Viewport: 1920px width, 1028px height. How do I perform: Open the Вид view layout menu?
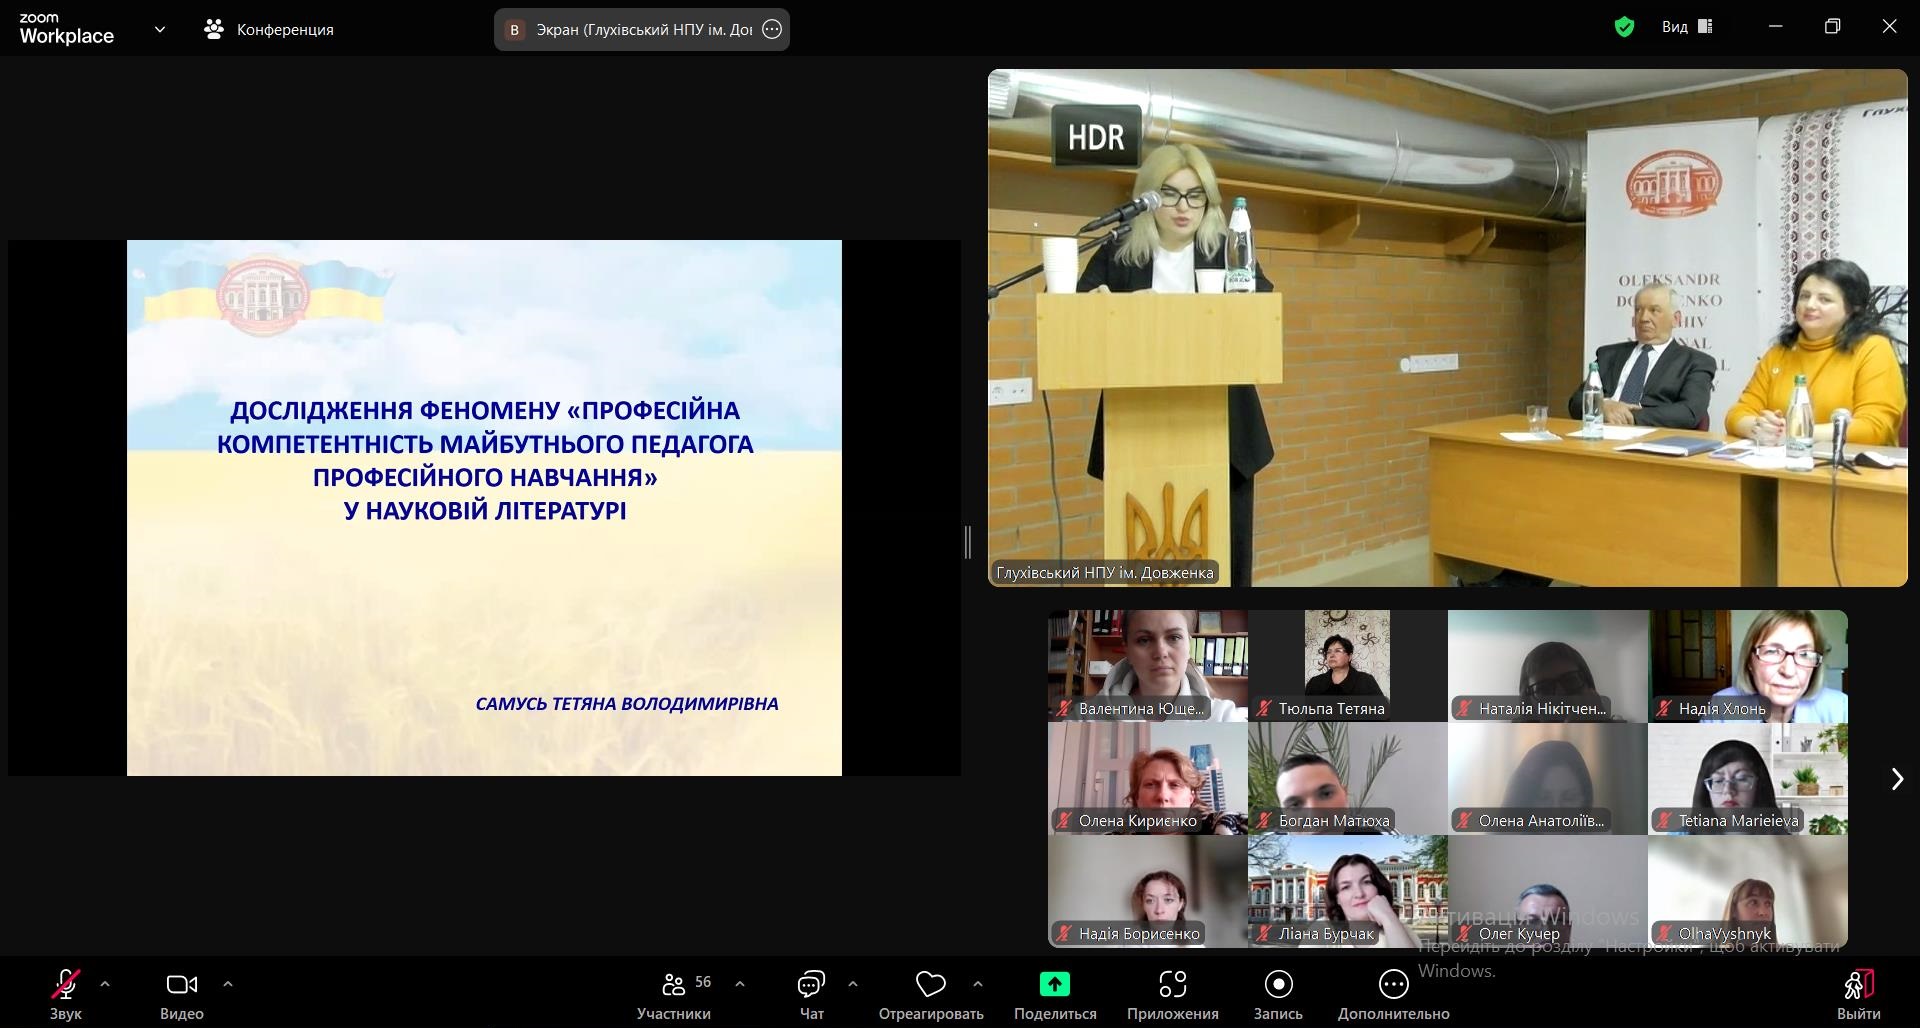1687,27
